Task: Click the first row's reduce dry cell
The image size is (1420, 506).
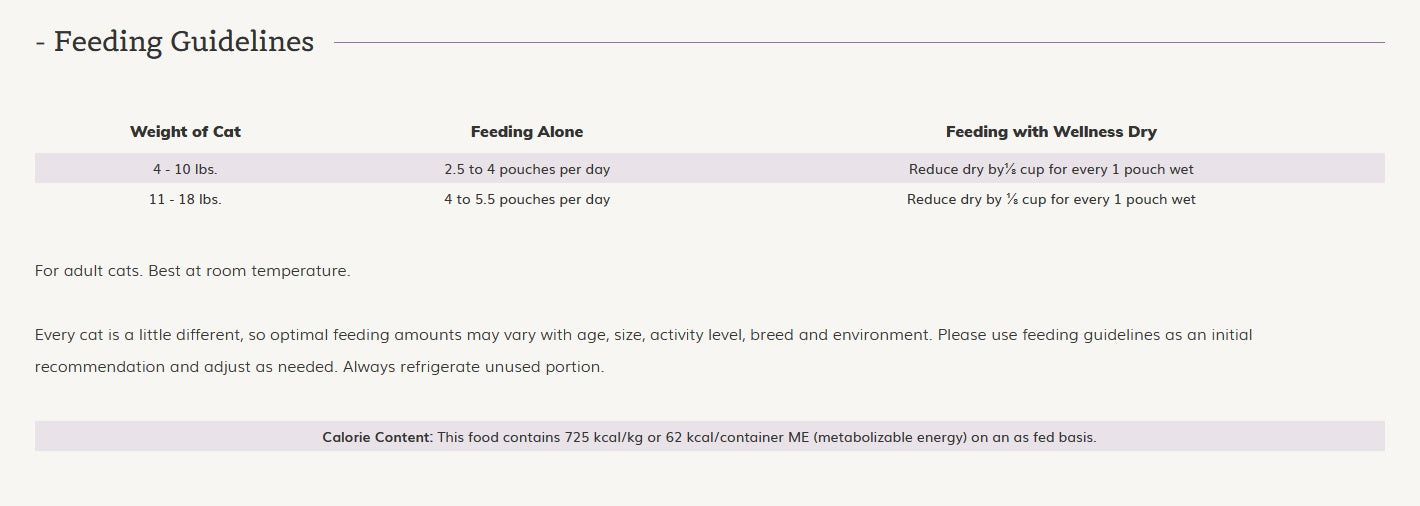Action: tap(1051, 170)
